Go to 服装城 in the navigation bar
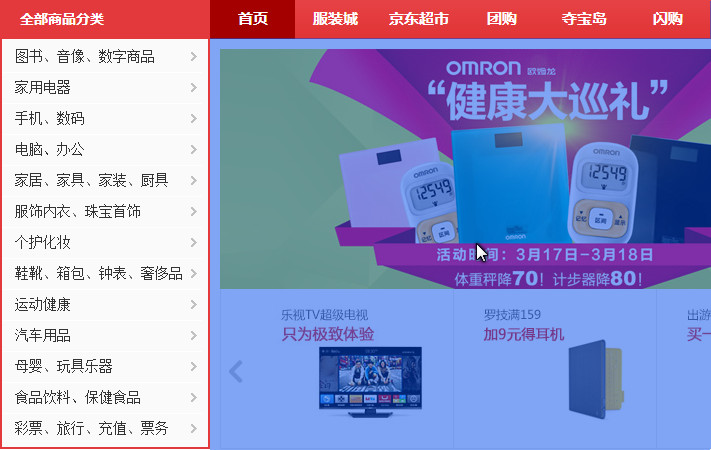The width and height of the screenshot is (711, 450). pyautogui.click(x=335, y=19)
